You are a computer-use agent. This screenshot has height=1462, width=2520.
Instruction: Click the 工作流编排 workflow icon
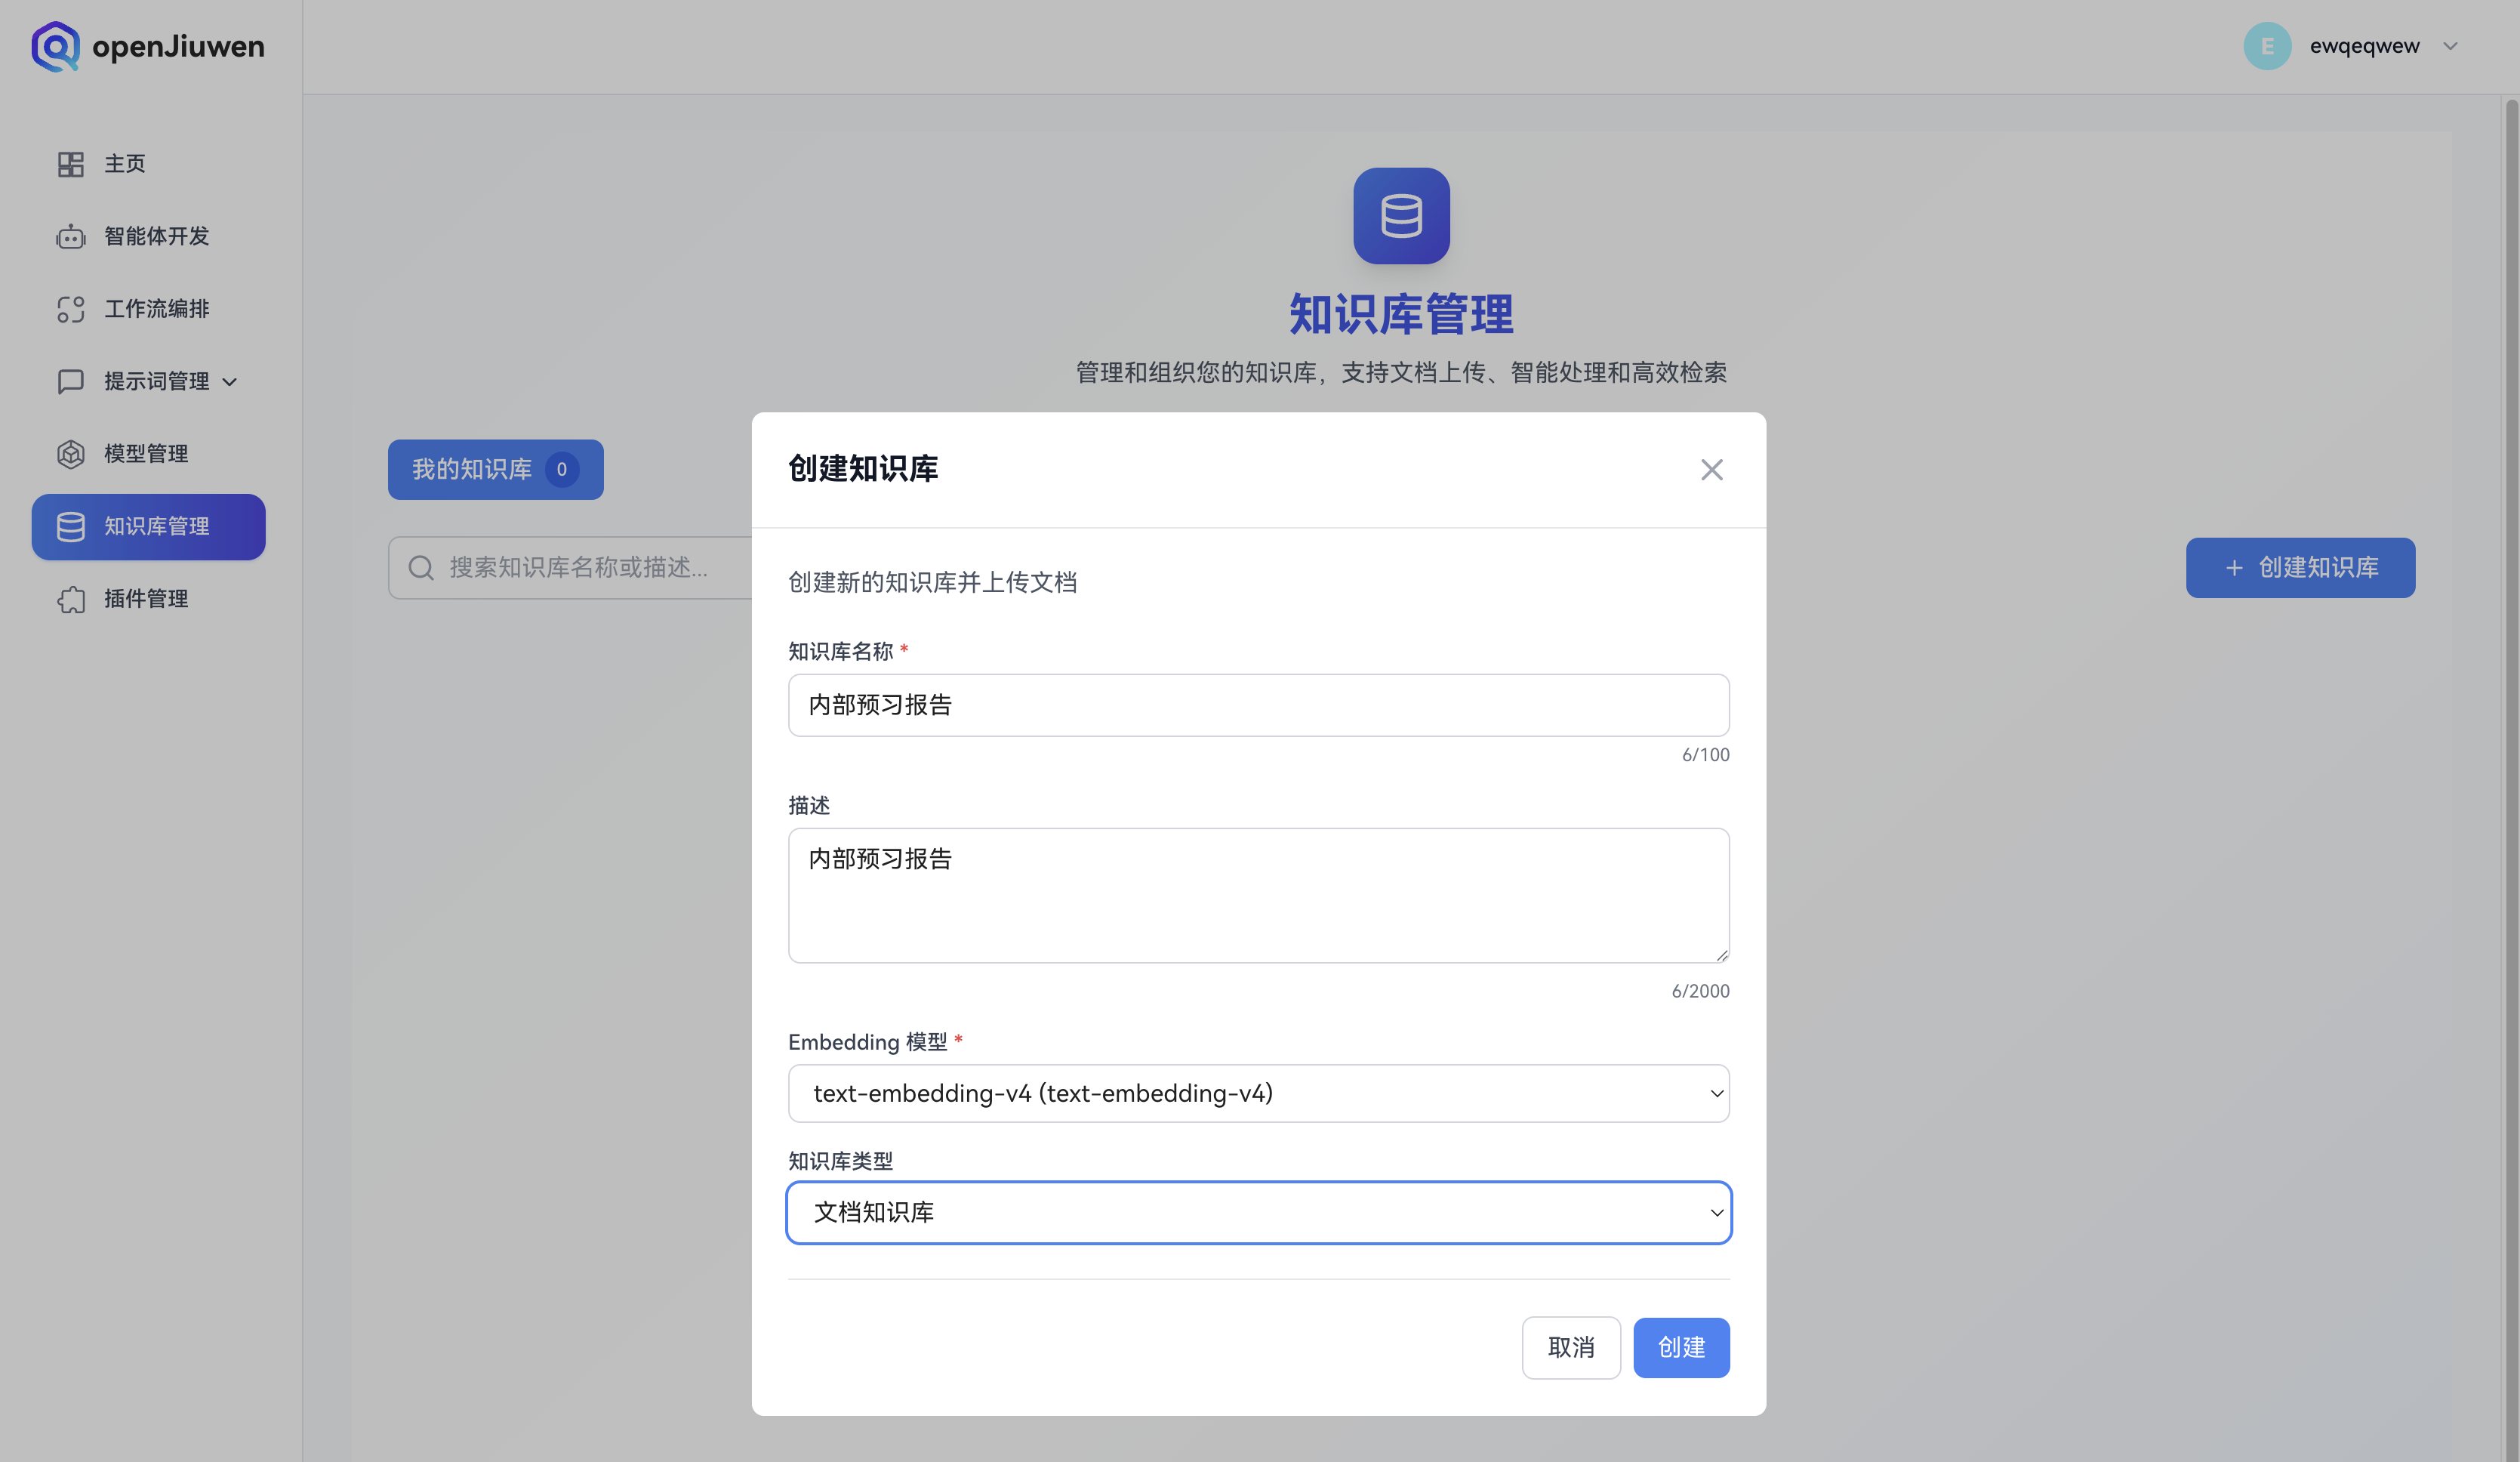[x=70, y=309]
